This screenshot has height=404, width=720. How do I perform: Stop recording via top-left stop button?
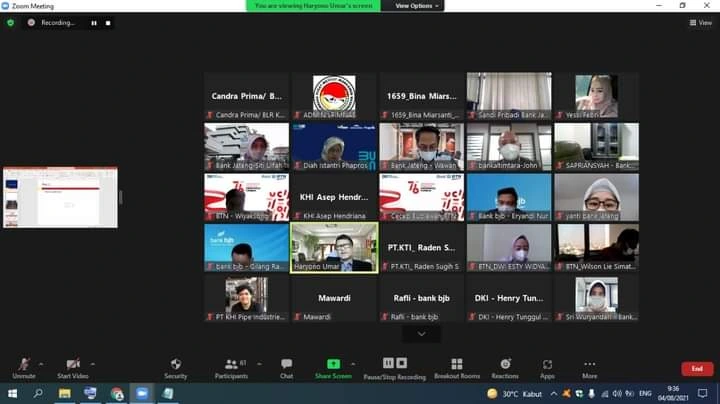(x=108, y=22)
